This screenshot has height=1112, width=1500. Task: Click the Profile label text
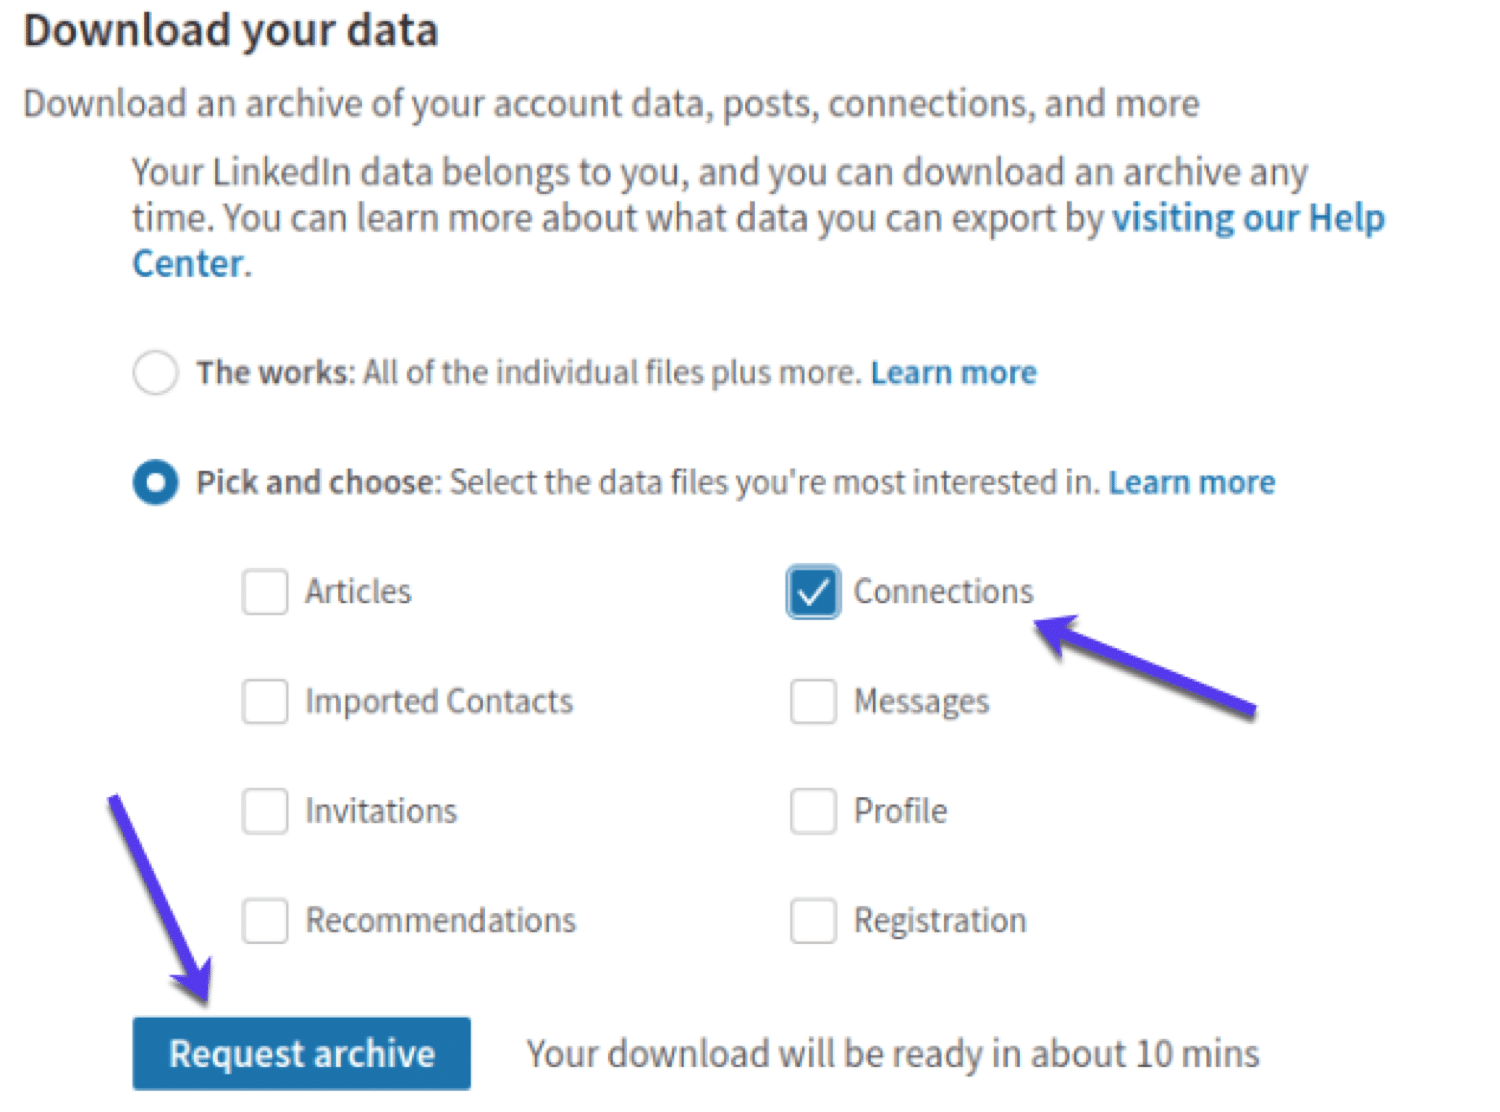(899, 811)
